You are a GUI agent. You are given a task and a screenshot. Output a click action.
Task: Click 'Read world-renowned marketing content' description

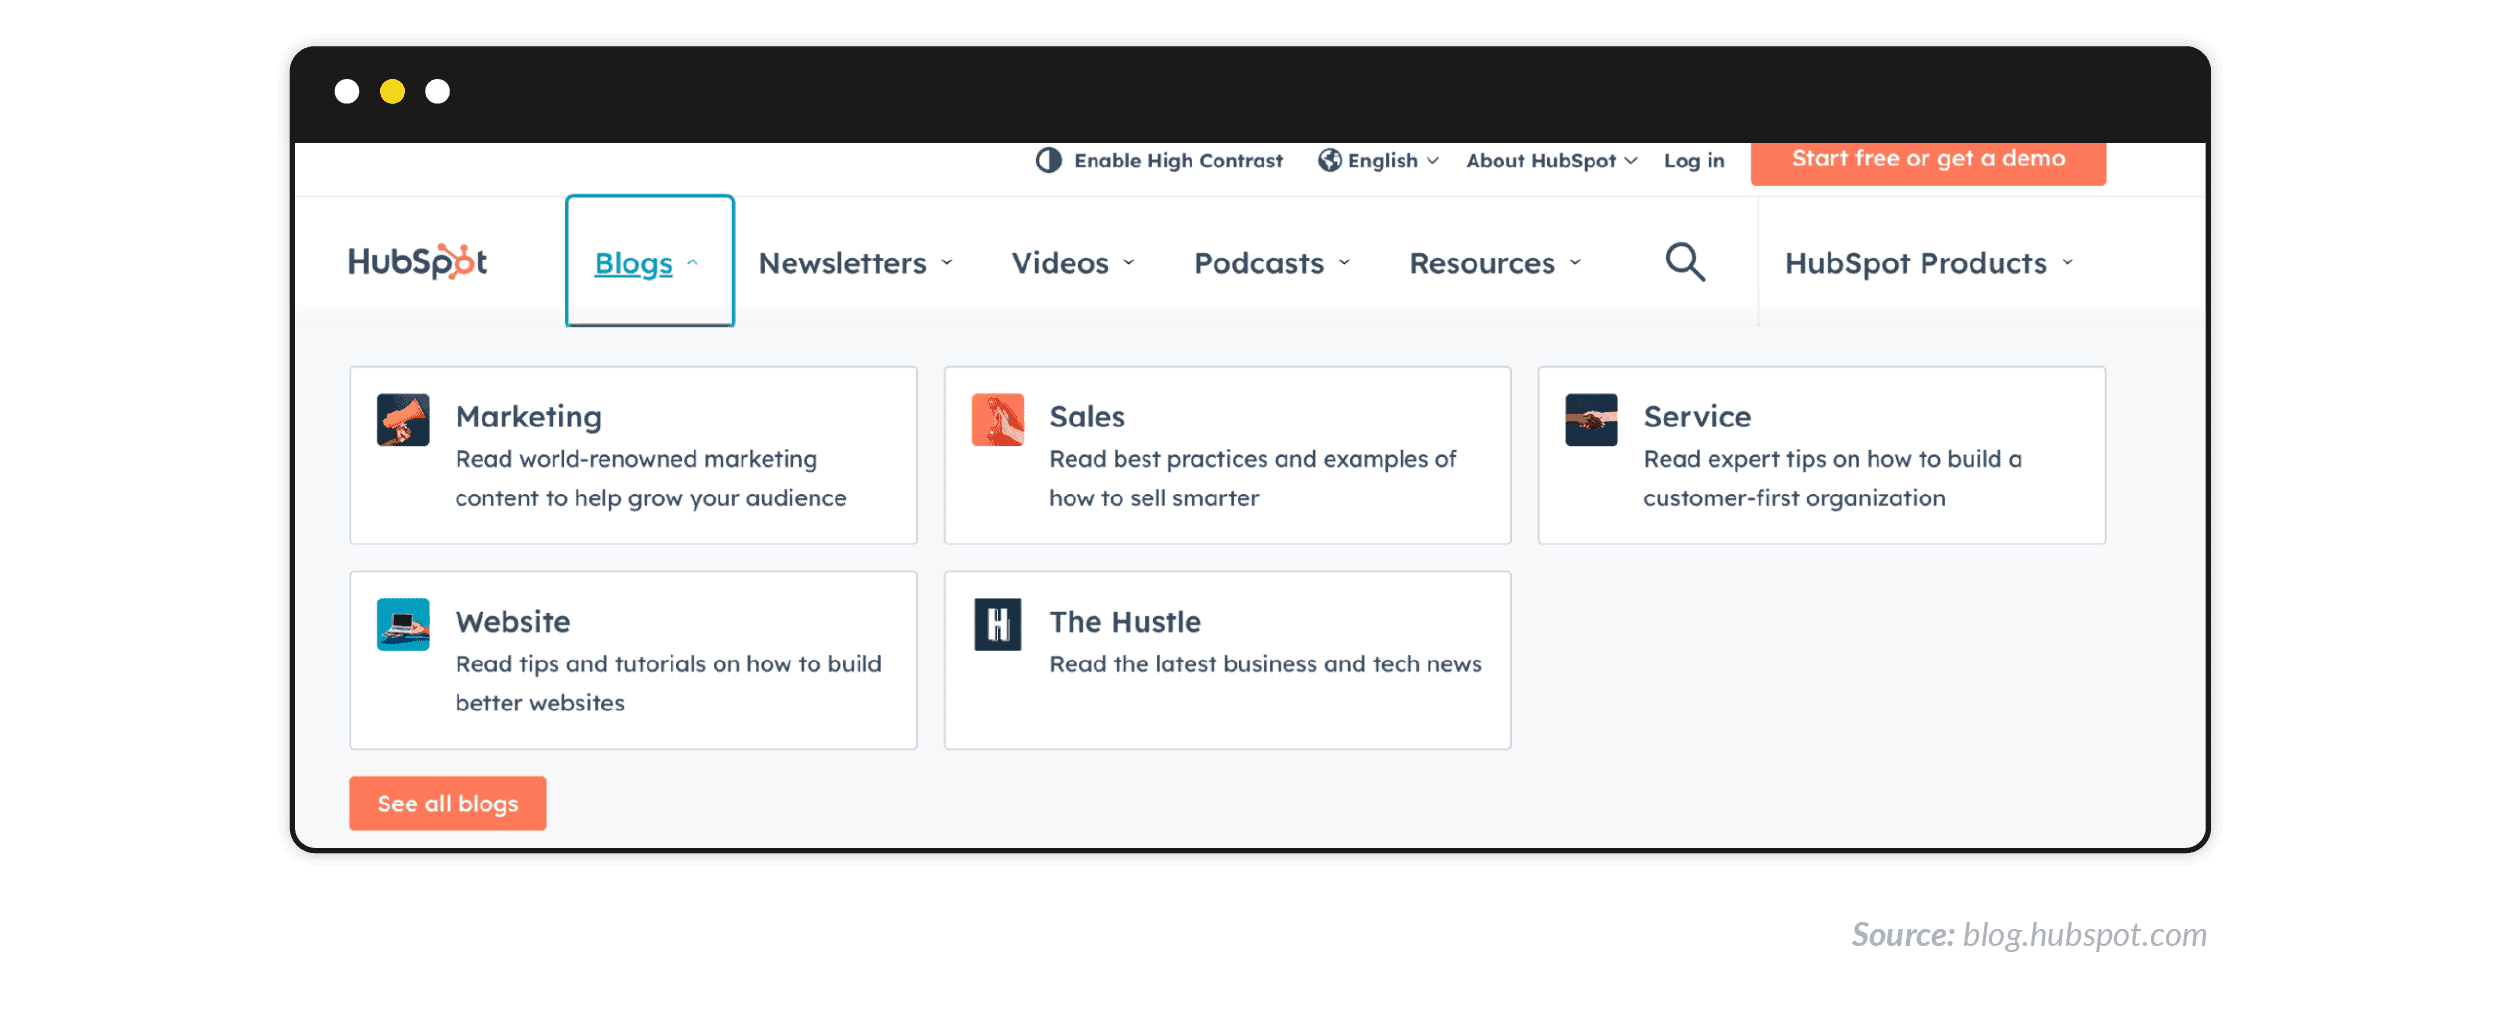651,479
